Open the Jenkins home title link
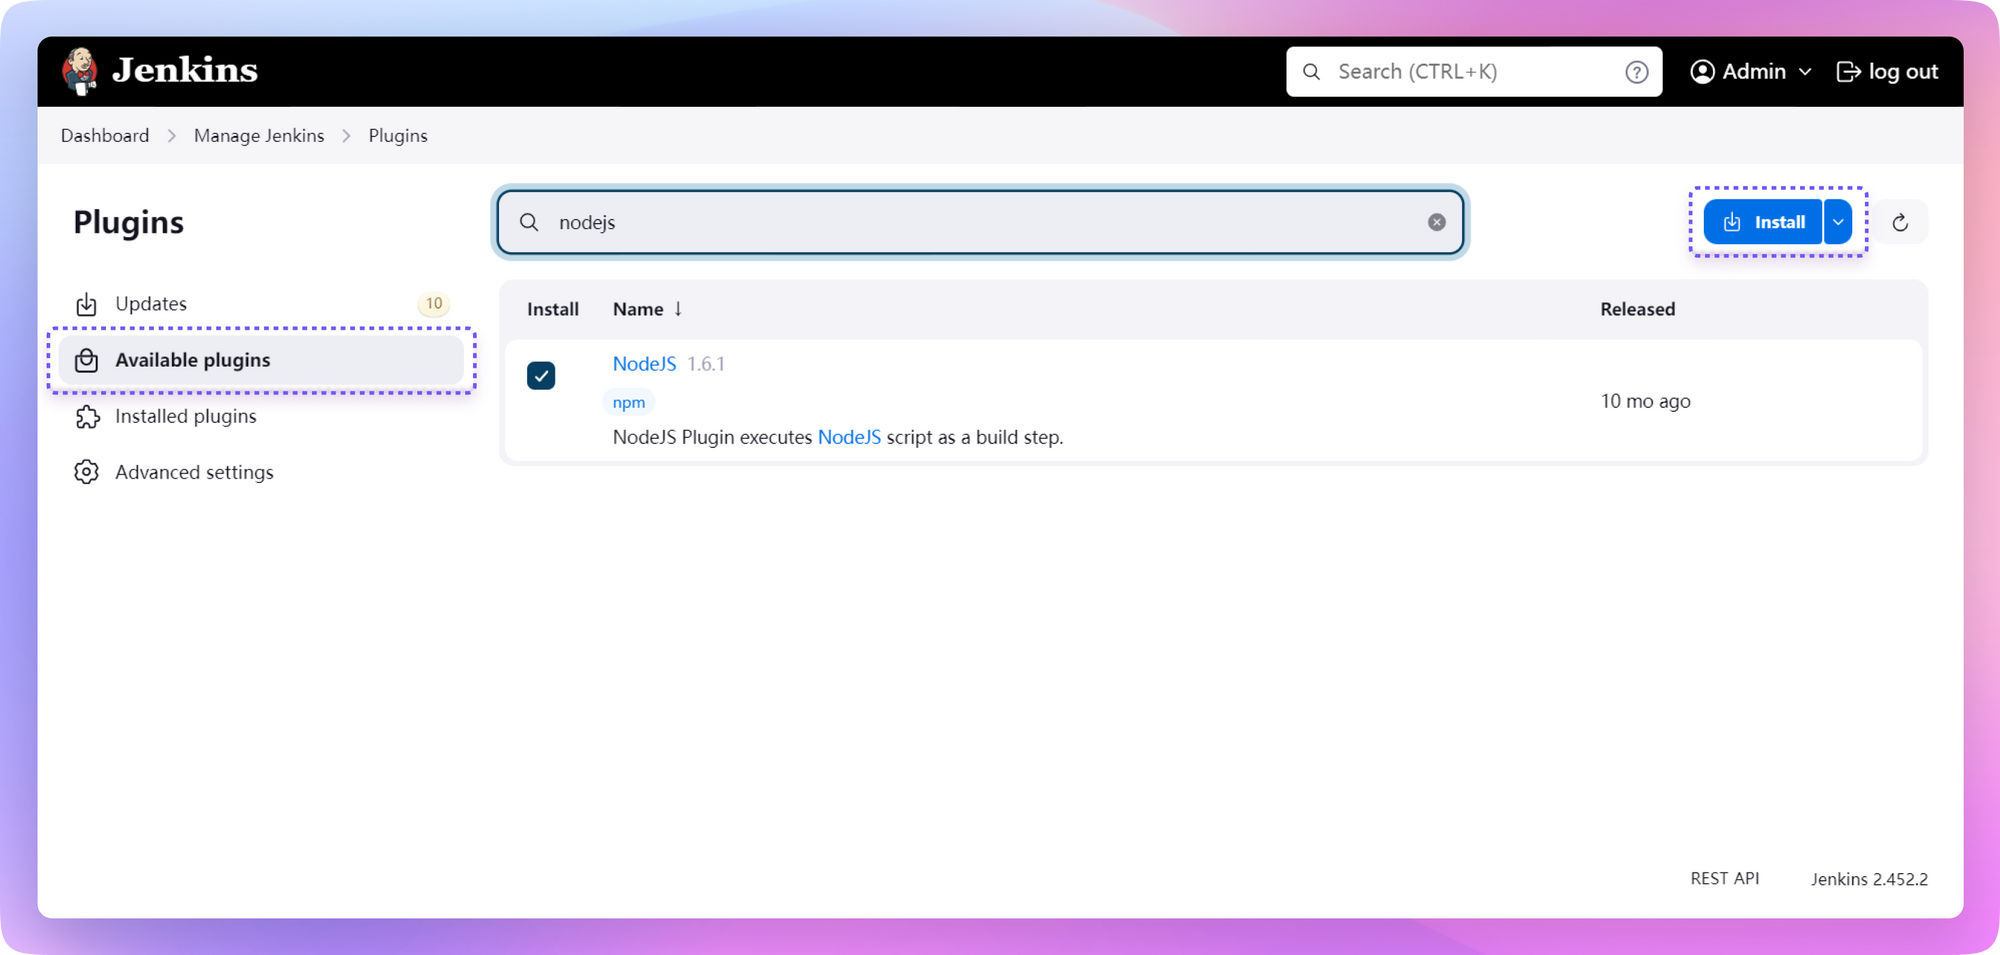Image resolution: width=2000 pixels, height=955 pixels. [x=185, y=70]
